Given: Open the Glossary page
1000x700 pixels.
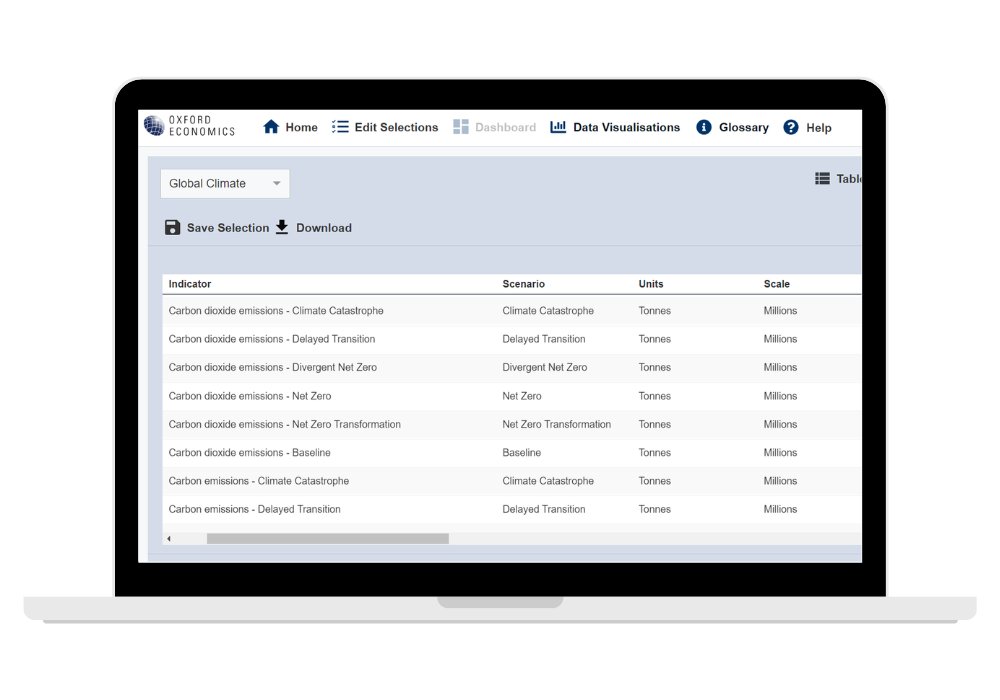Looking at the screenshot, I should coord(743,127).
